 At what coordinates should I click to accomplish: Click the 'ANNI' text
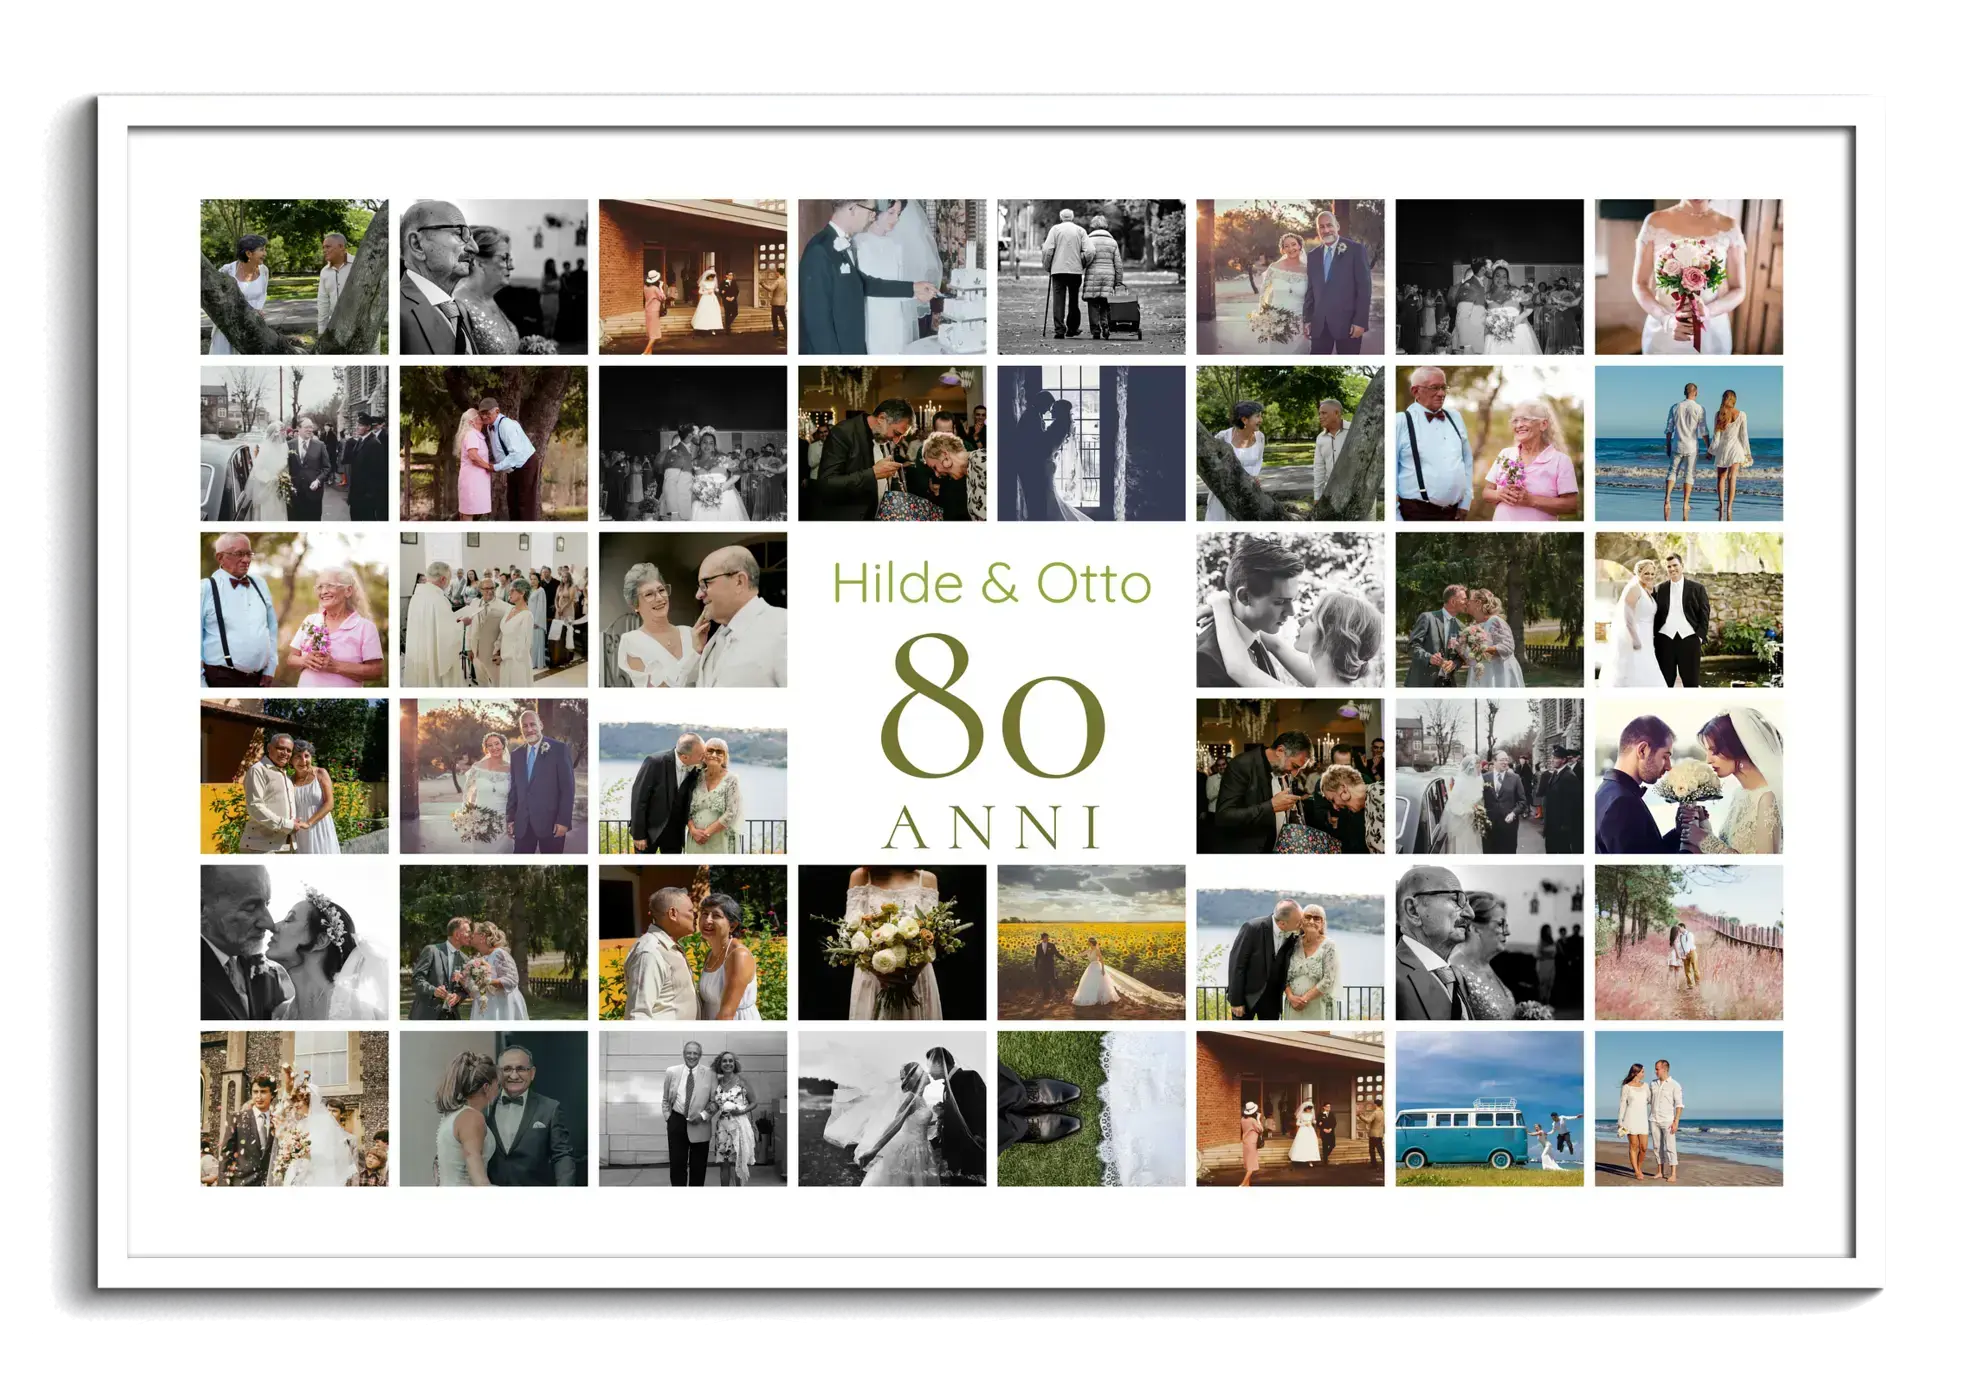(991, 826)
